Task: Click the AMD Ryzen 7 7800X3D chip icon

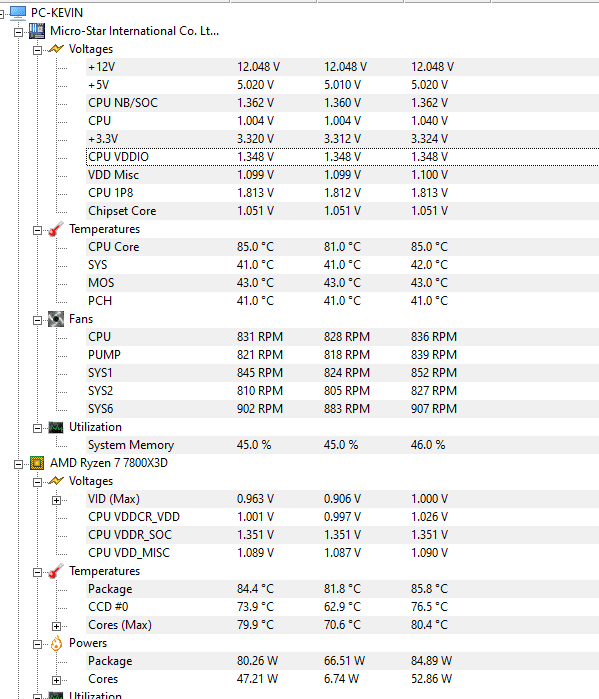Action: pyautogui.click(x=37, y=463)
